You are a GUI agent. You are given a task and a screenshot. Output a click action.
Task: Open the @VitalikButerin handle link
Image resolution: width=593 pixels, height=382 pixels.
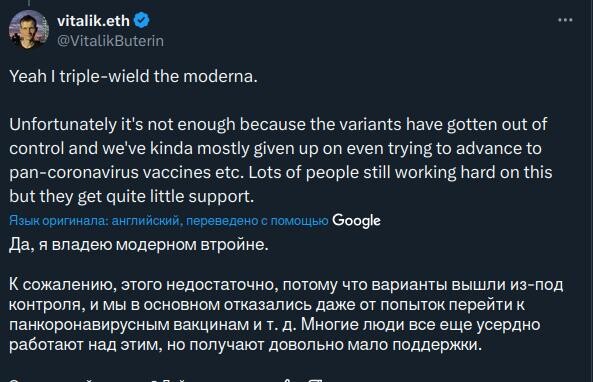(x=110, y=41)
